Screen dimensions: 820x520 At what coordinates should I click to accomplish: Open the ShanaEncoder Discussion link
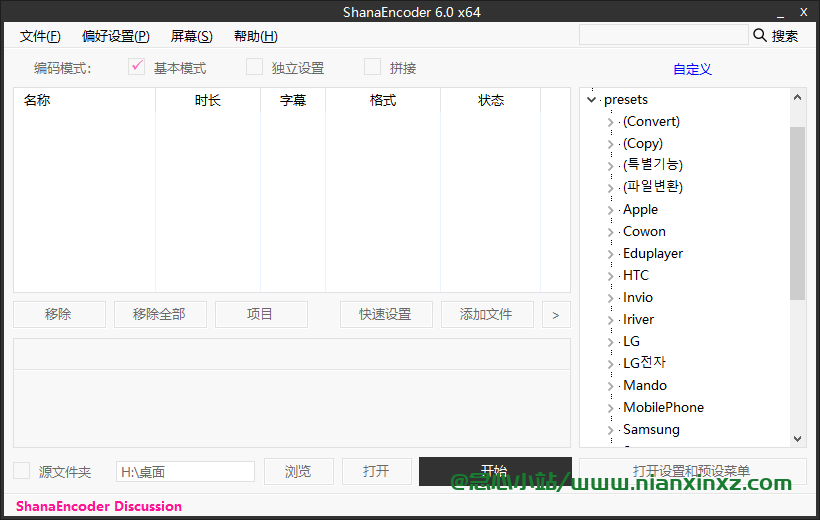click(x=99, y=506)
